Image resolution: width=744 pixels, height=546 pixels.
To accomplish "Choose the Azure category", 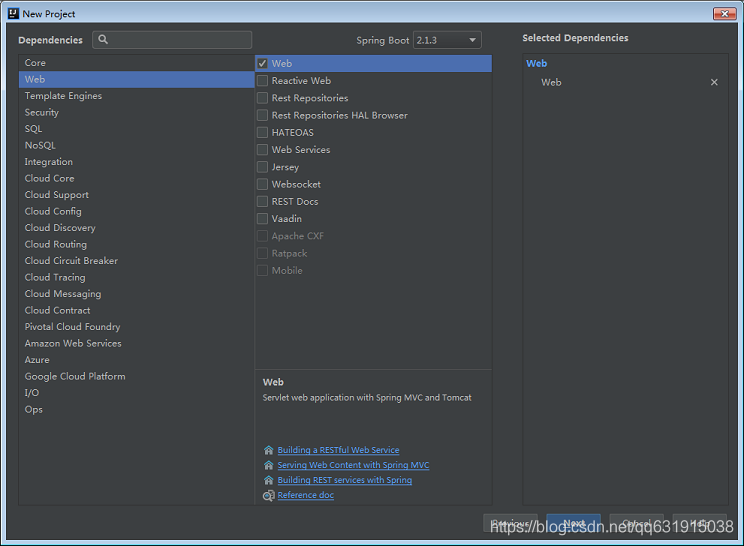I will [x=136, y=360].
